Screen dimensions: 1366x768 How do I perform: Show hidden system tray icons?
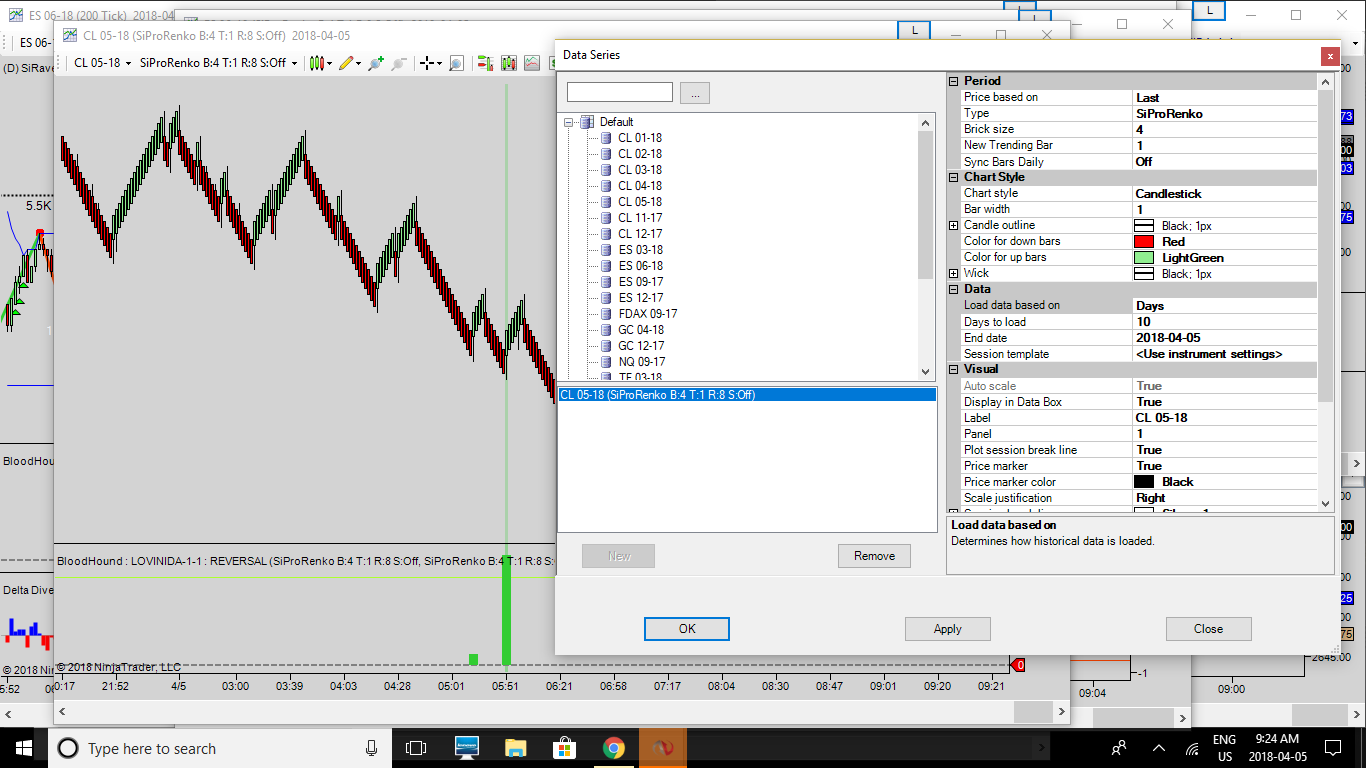tap(1159, 748)
